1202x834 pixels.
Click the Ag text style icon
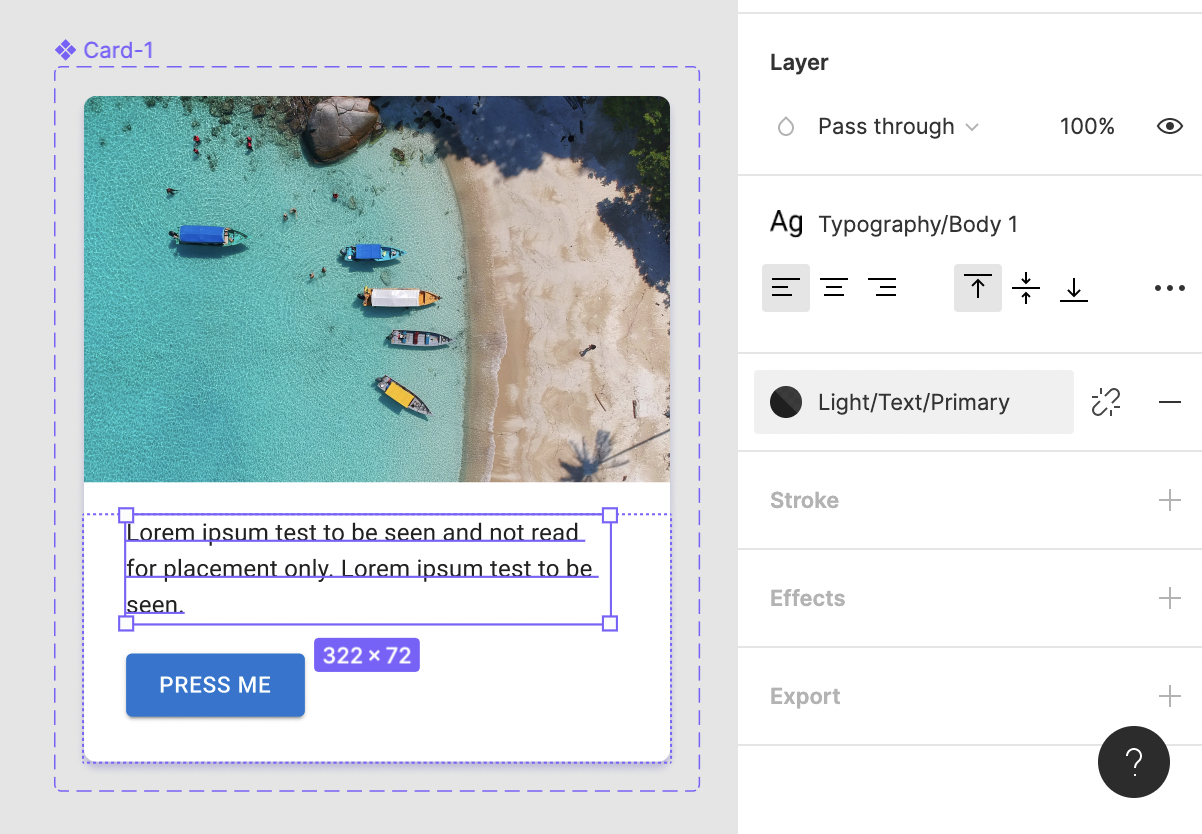click(786, 222)
